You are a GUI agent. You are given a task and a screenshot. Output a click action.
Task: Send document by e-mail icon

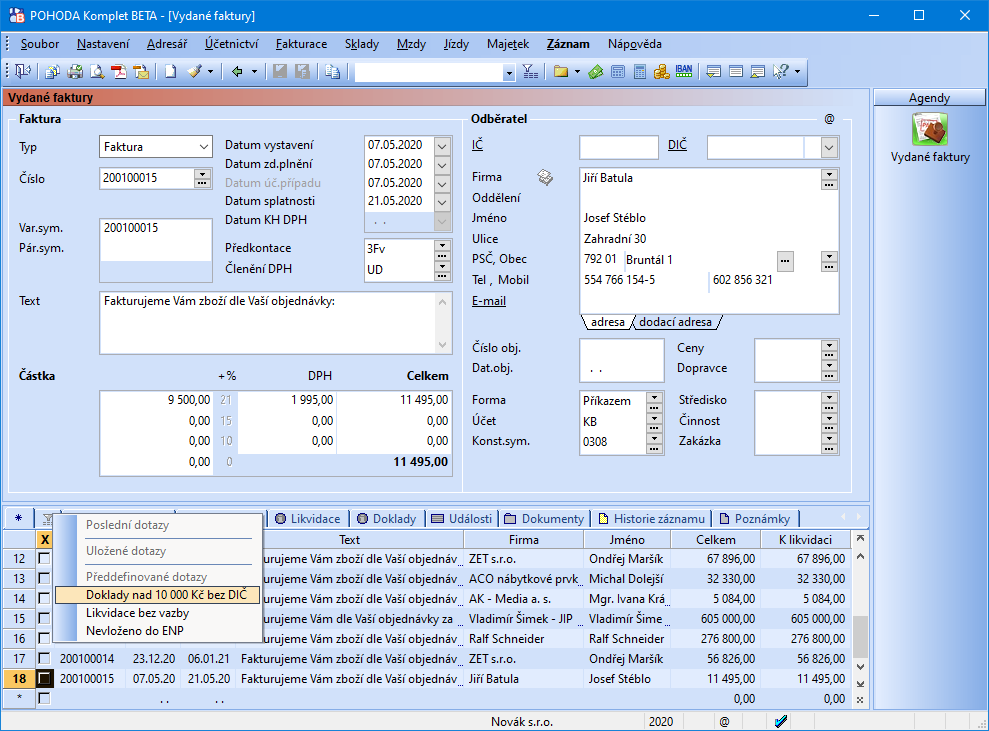click(141, 72)
